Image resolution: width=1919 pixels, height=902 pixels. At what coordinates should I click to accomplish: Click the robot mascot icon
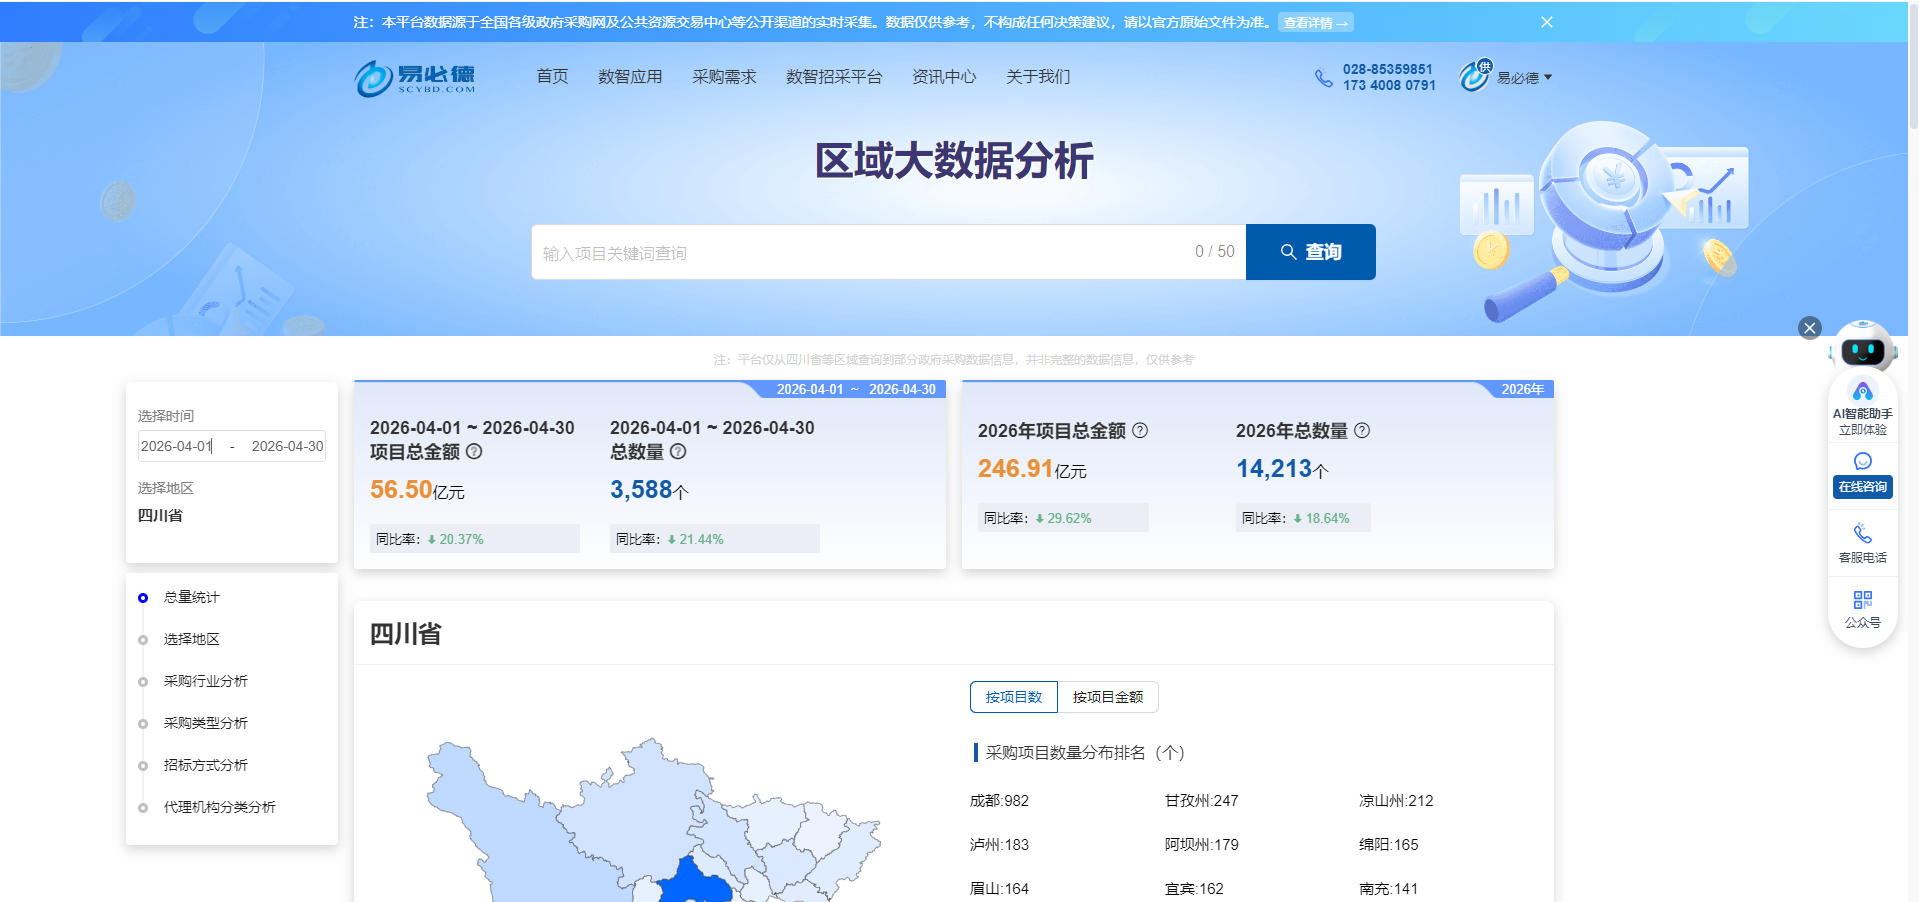pyautogui.click(x=1862, y=347)
